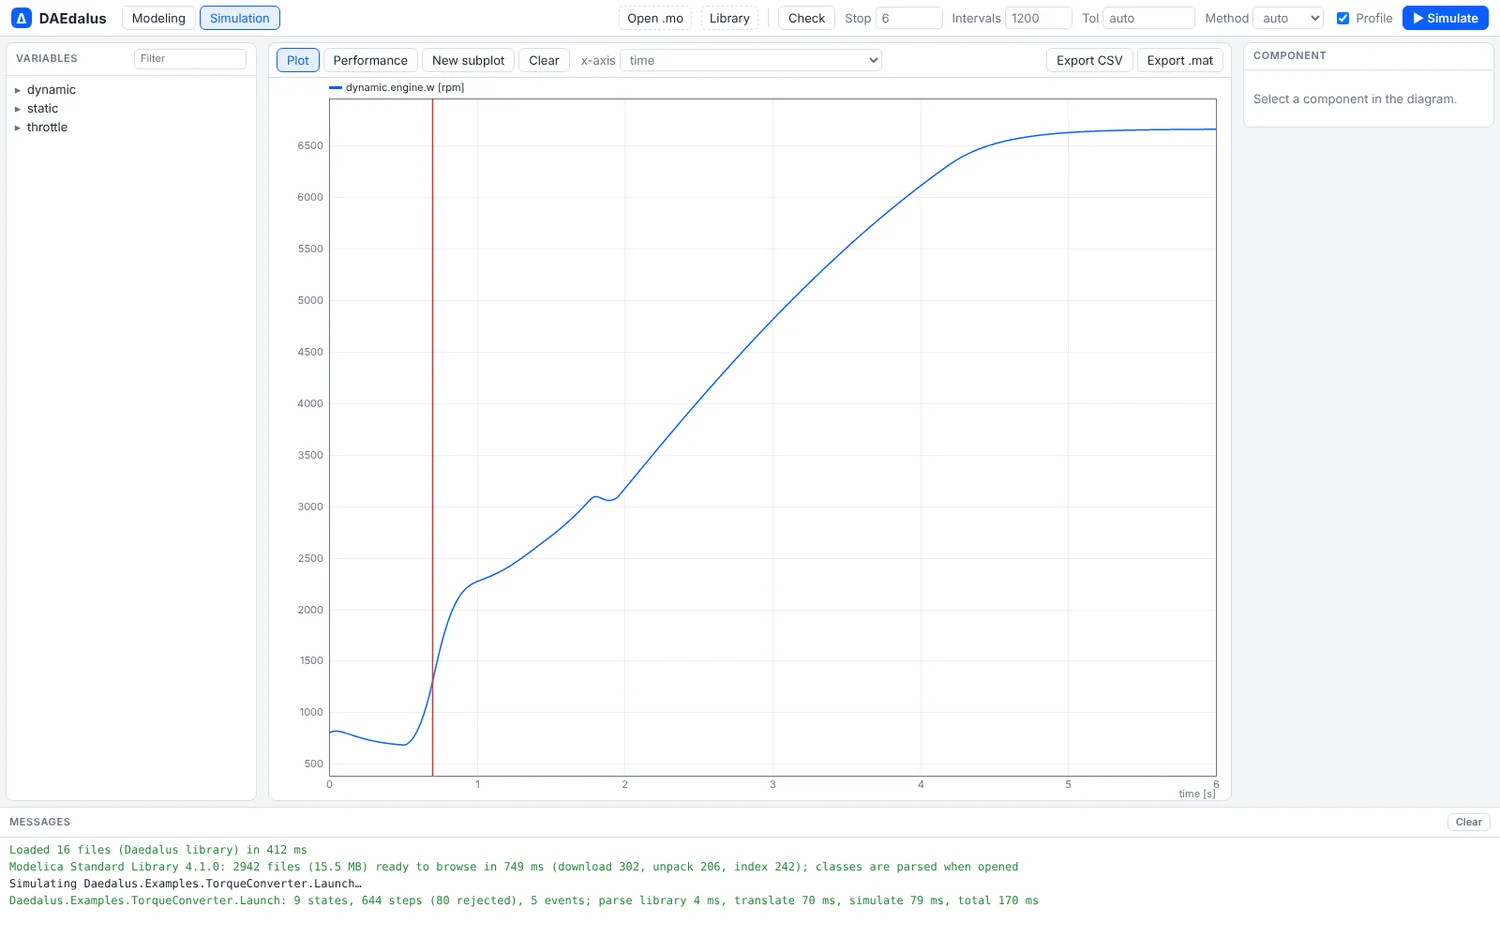The height and width of the screenshot is (938, 1500).
Task: Export results as .mat file
Action: pos(1180,60)
